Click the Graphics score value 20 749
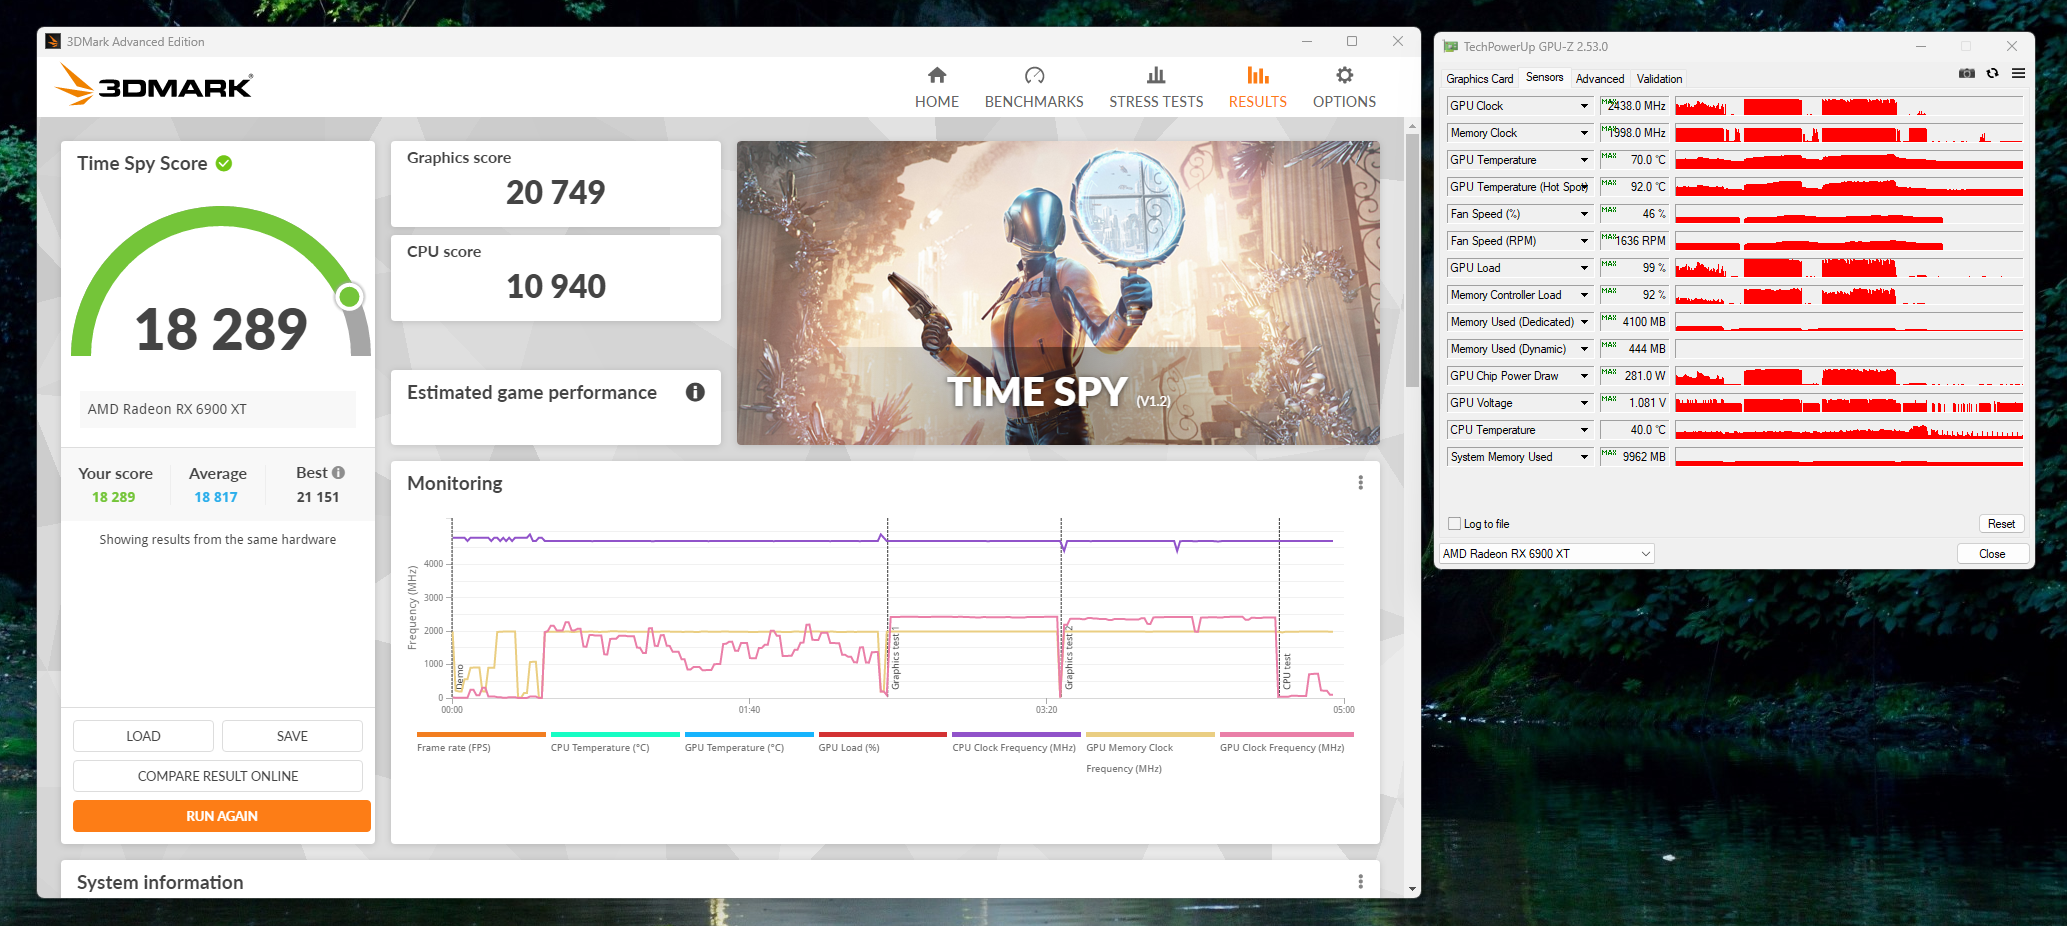 [x=556, y=192]
